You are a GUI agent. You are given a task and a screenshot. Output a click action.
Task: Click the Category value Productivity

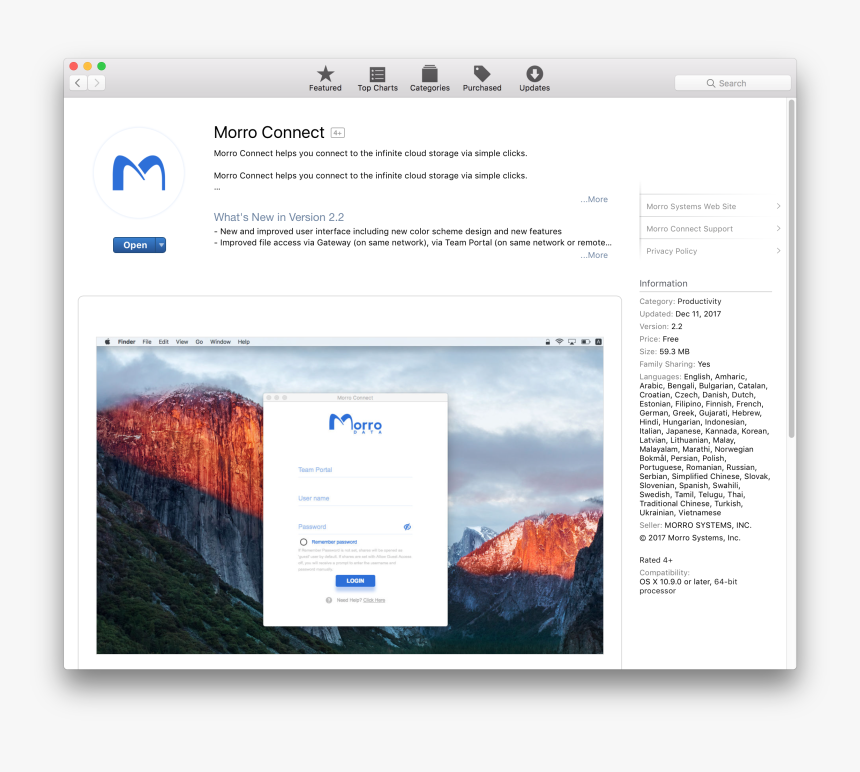699,302
